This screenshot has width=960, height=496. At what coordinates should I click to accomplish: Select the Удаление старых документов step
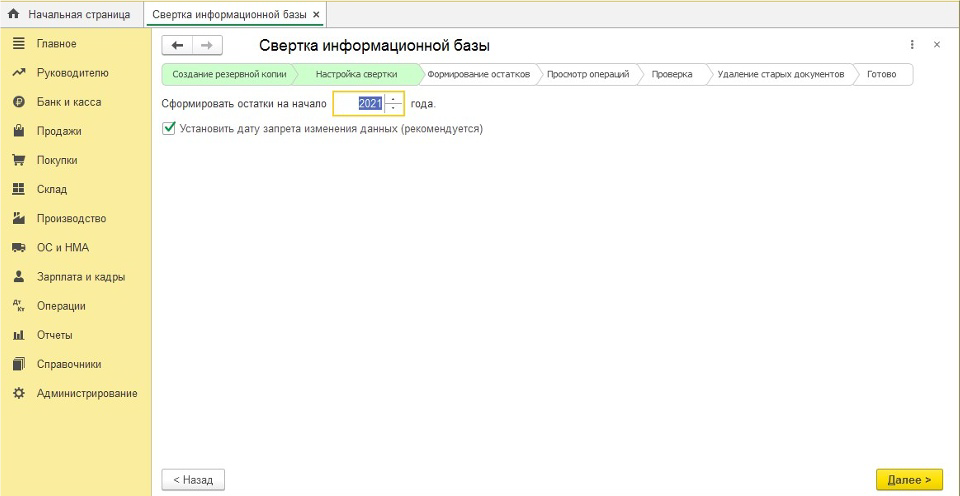coord(781,74)
